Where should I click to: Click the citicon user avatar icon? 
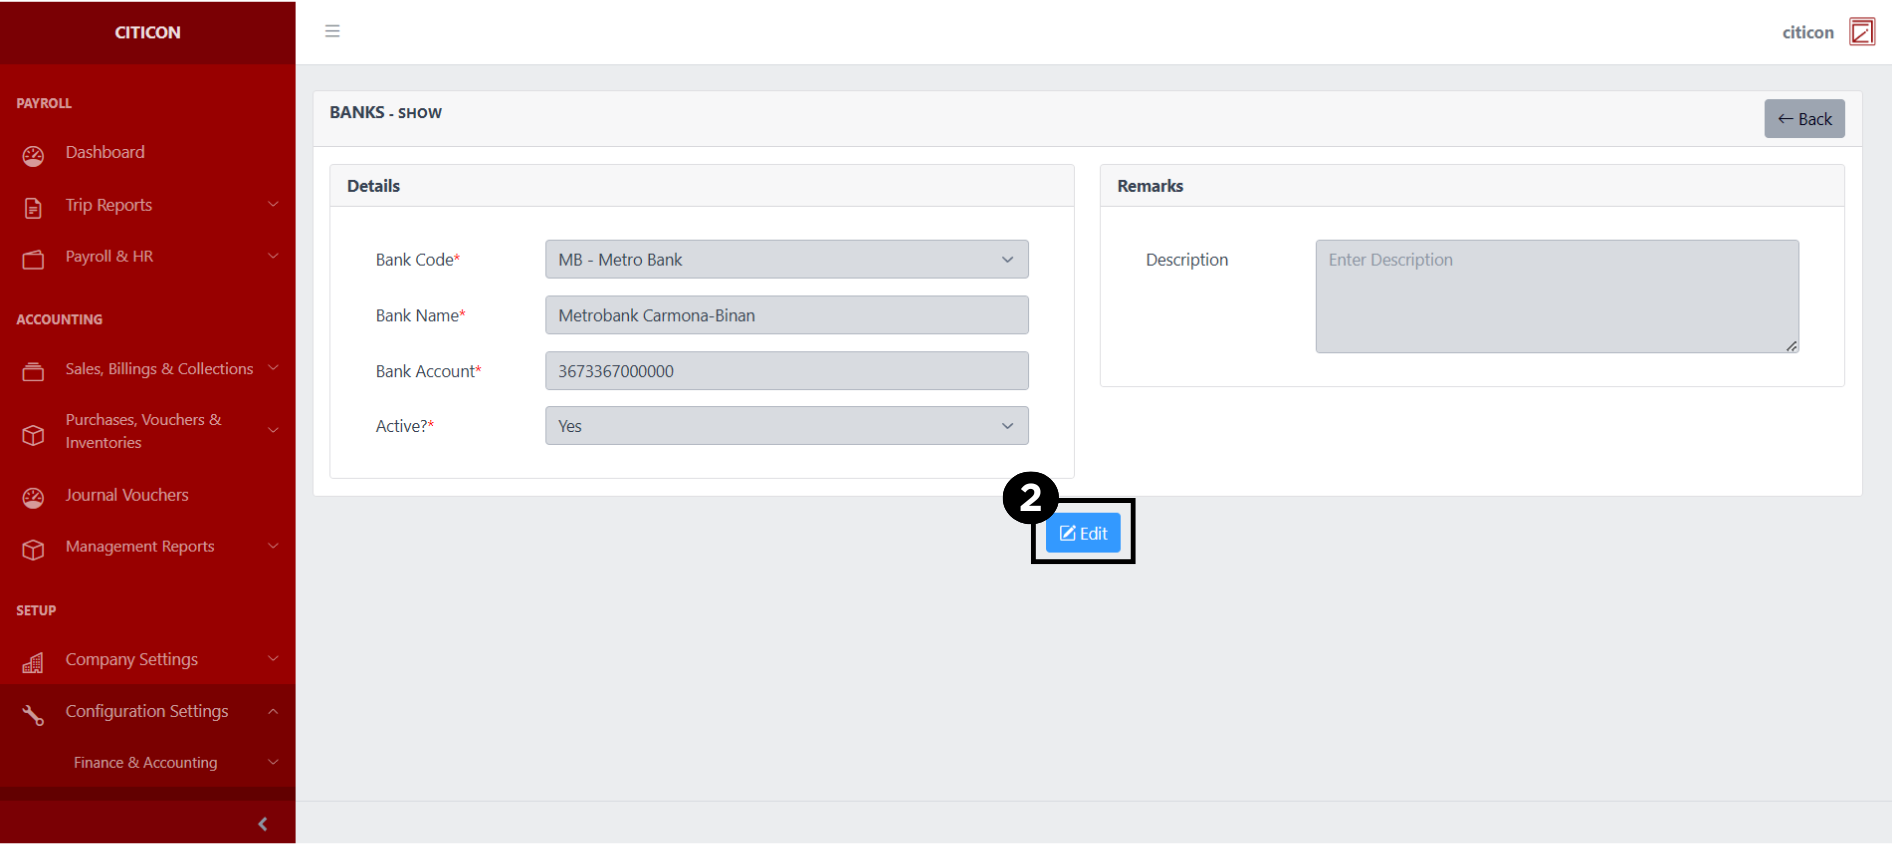click(x=1861, y=32)
